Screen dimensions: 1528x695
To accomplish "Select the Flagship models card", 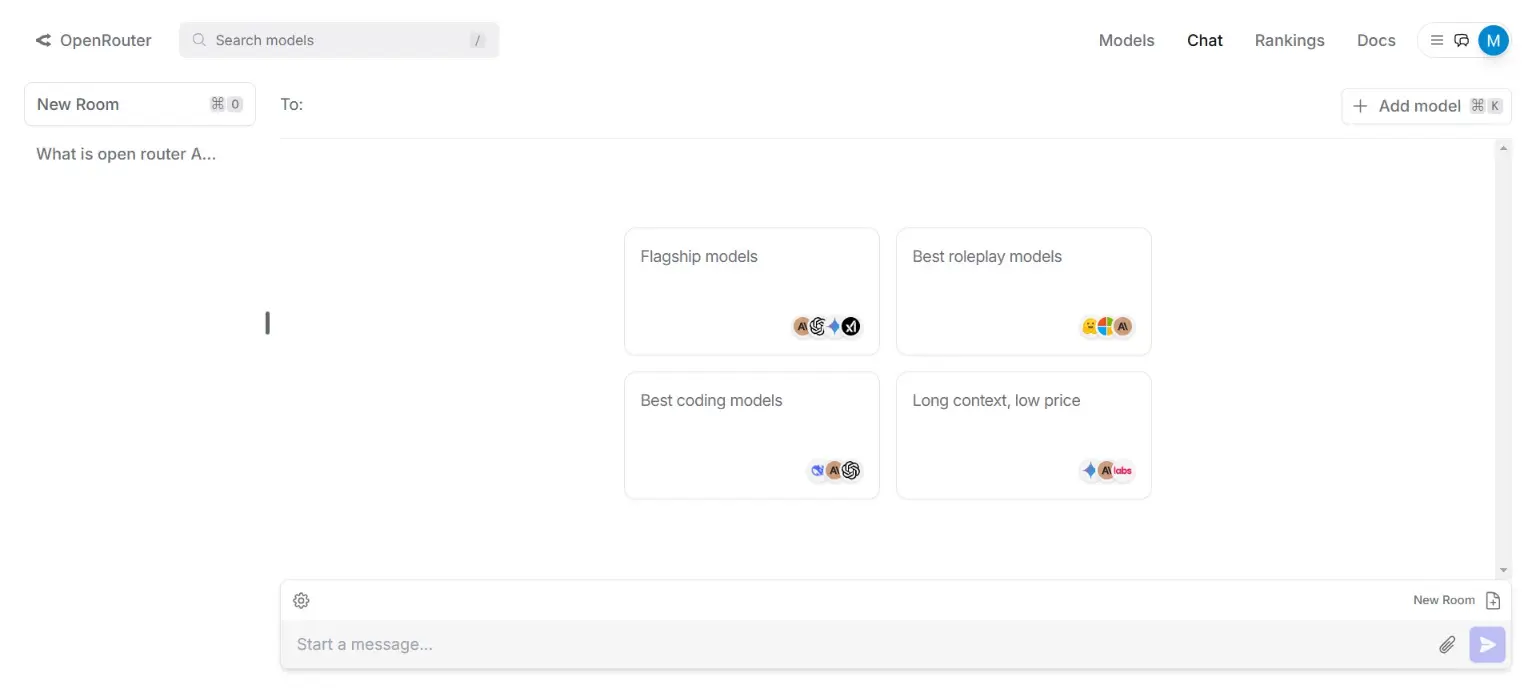I will coord(751,290).
